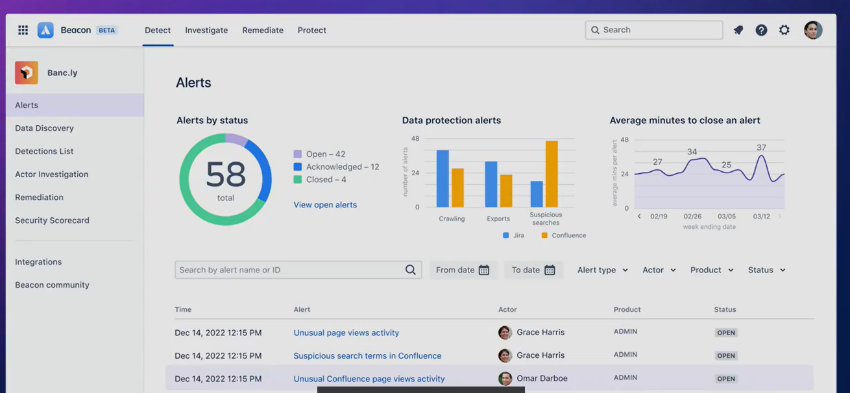This screenshot has width=850, height=393.
Task: Open Unusual page views activity alert
Action: 346,333
